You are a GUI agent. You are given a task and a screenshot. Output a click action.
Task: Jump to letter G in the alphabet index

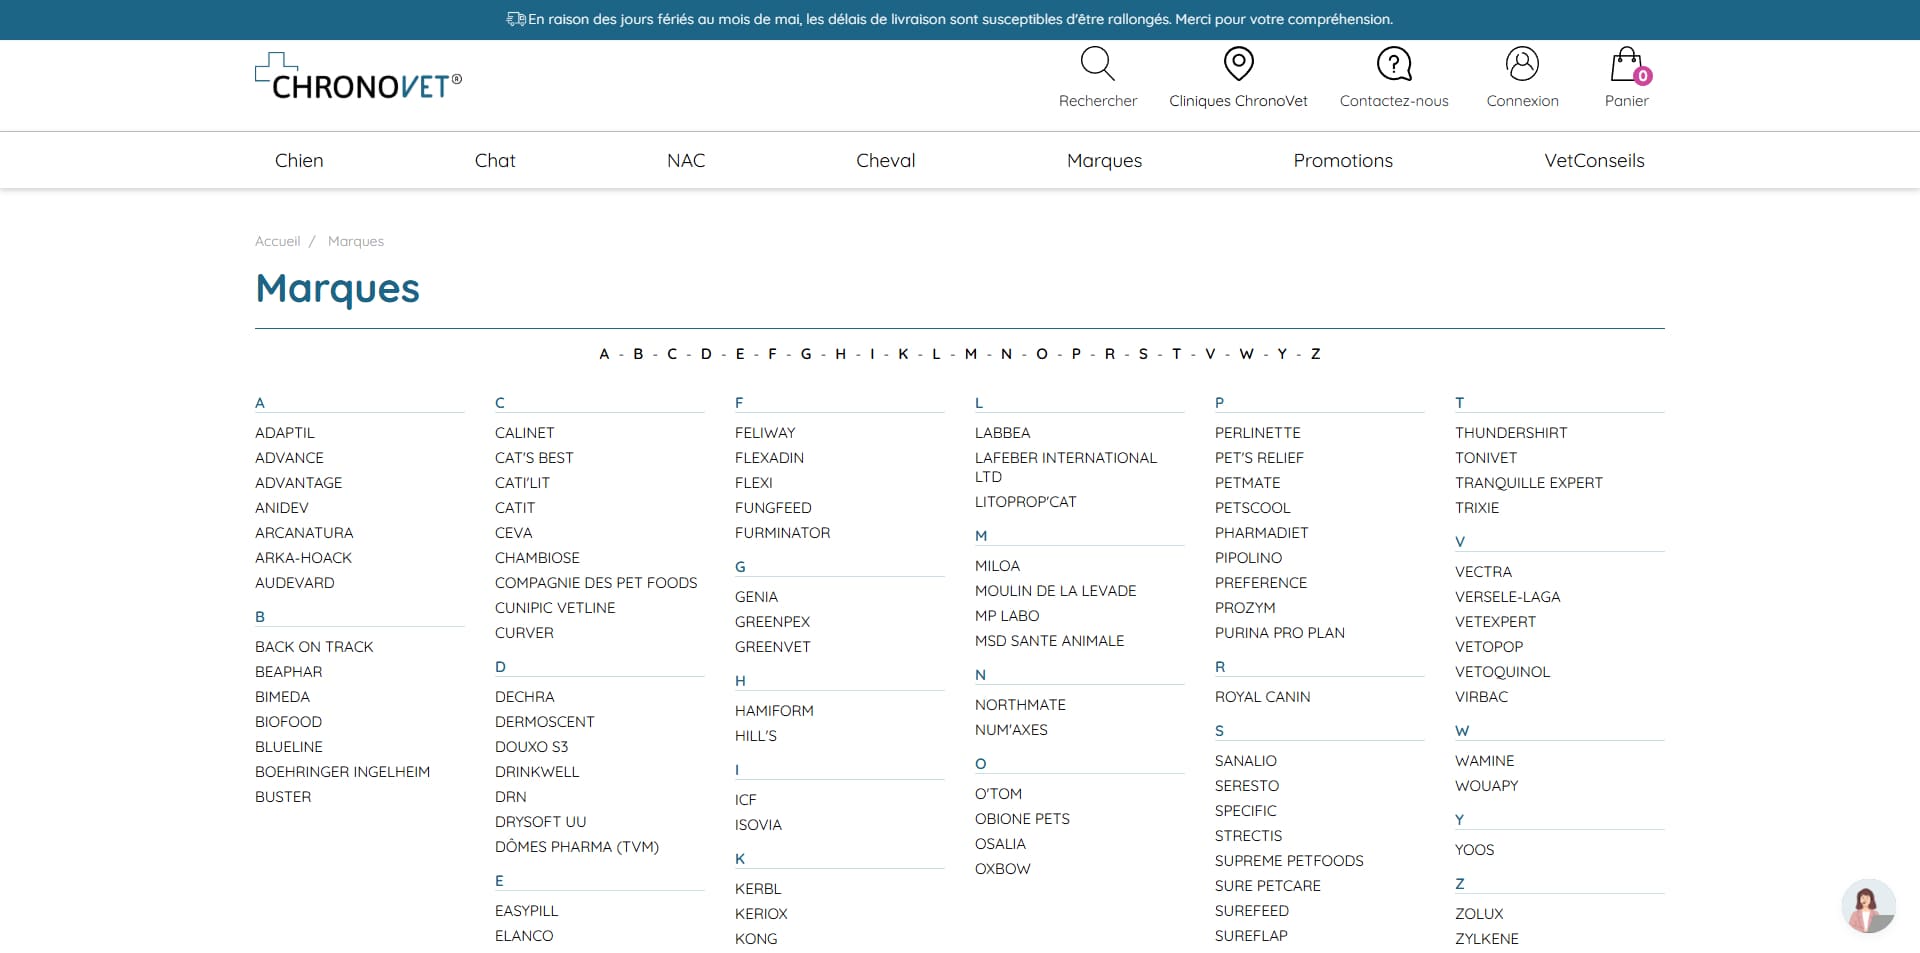click(806, 354)
